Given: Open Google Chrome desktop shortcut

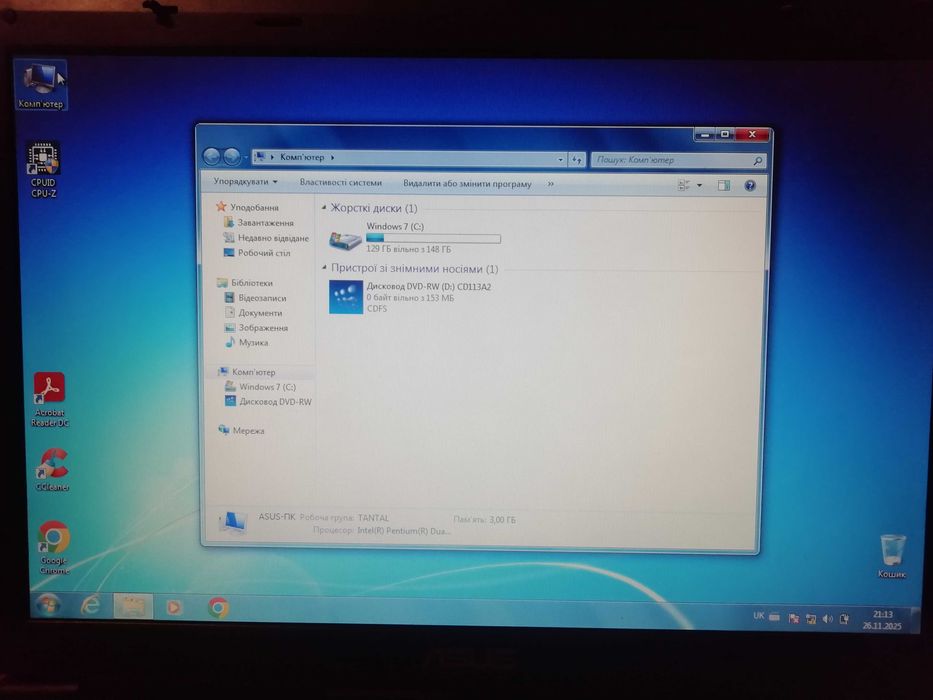Looking at the screenshot, I should 54,548.
